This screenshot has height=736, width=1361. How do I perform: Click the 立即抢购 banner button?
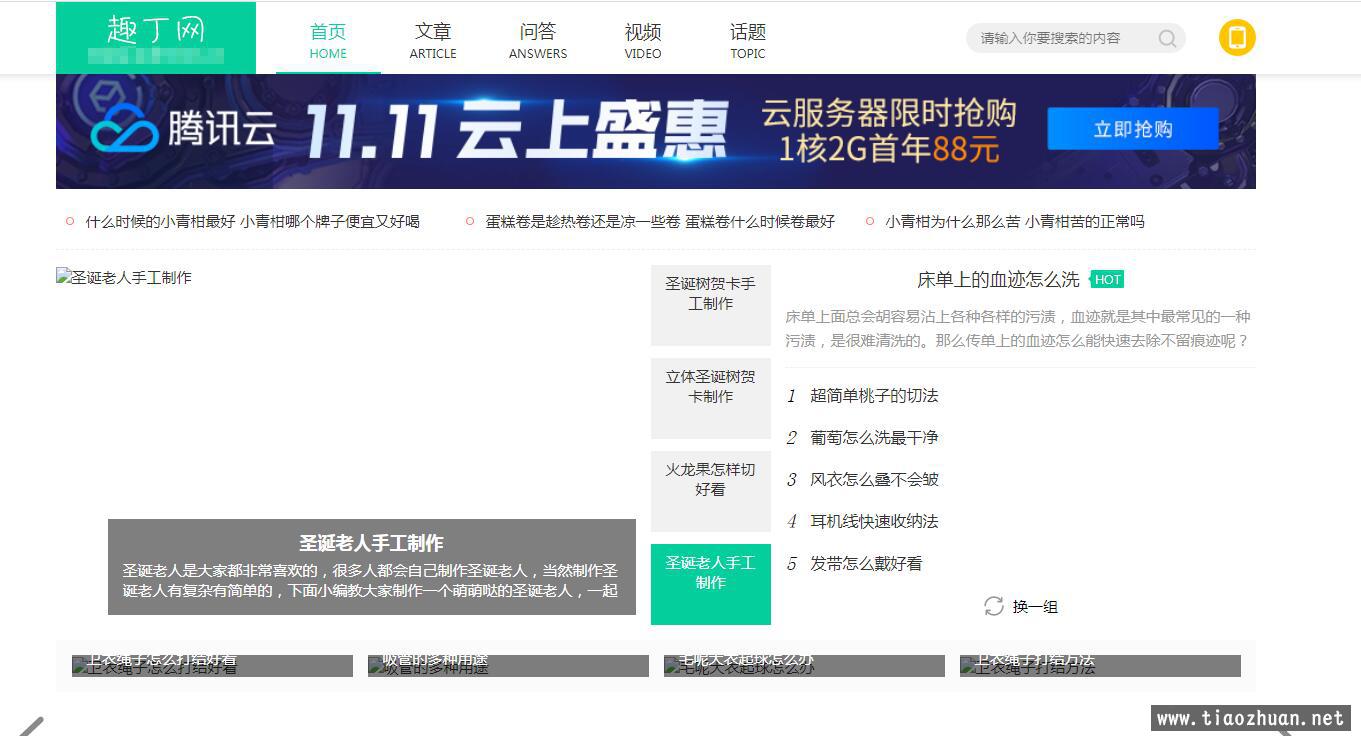1132,129
